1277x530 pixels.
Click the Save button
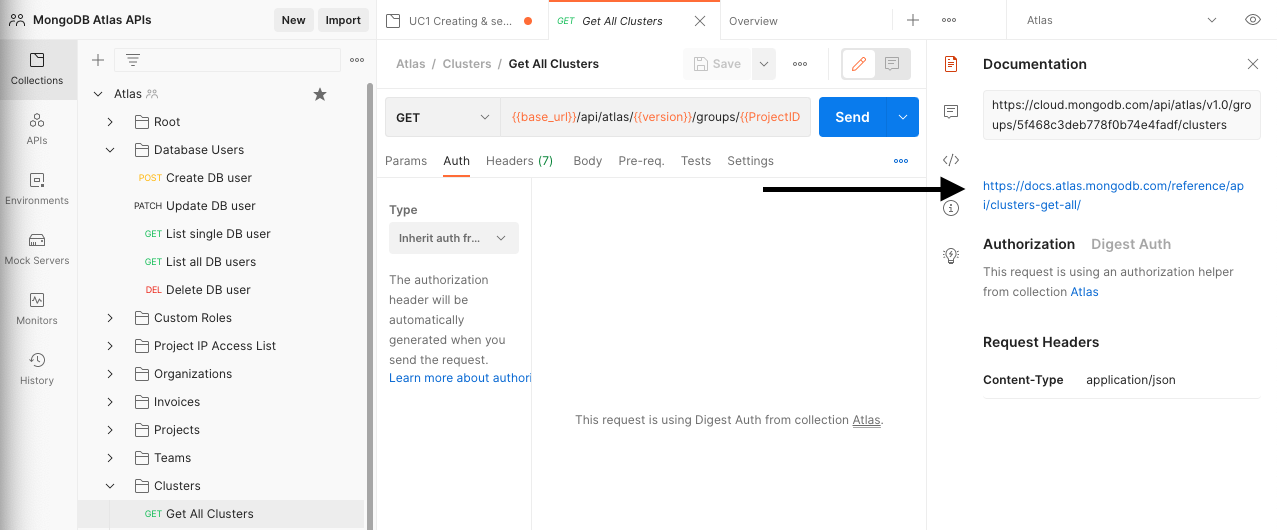[x=717, y=64]
